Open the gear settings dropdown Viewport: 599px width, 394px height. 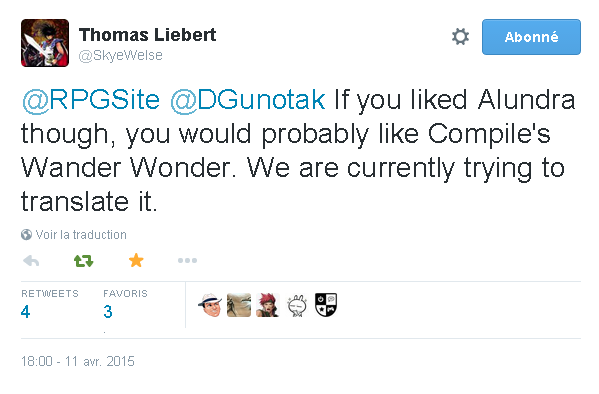460,37
